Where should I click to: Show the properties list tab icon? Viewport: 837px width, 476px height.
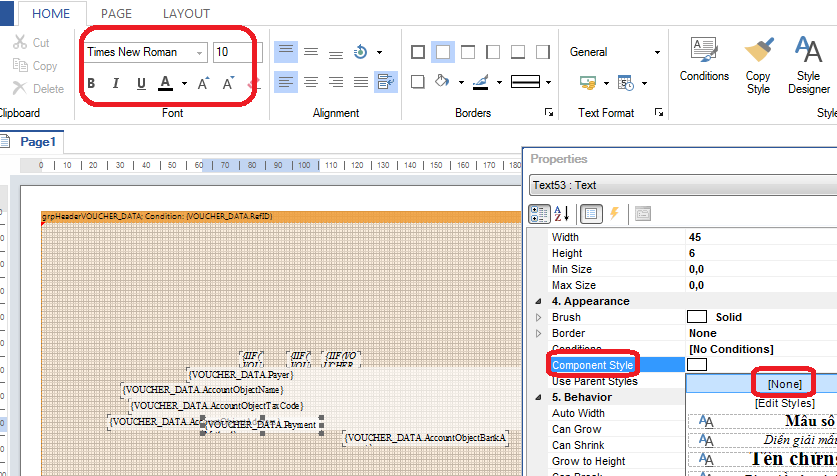[x=591, y=214]
